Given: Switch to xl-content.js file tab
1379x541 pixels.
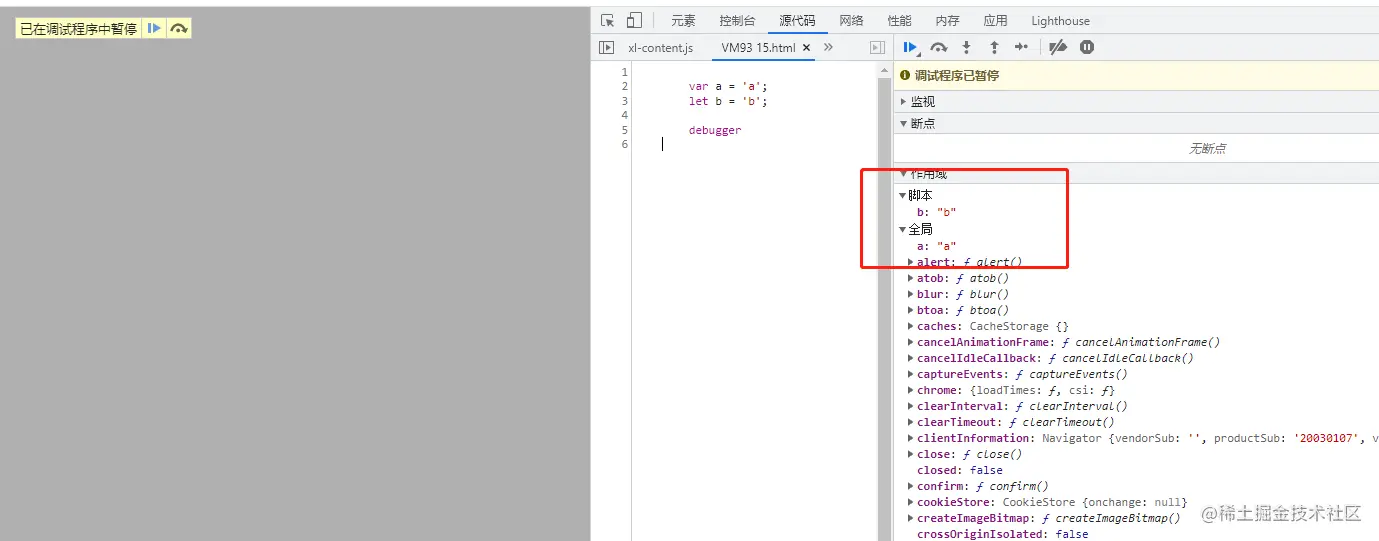Looking at the screenshot, I should click(x=660, y=48).
